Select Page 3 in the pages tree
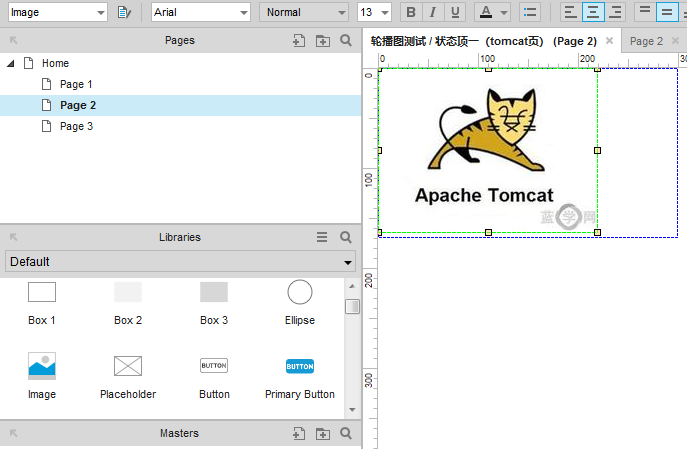Viewport: 687px width, 449px height. [x=76, y=126]
